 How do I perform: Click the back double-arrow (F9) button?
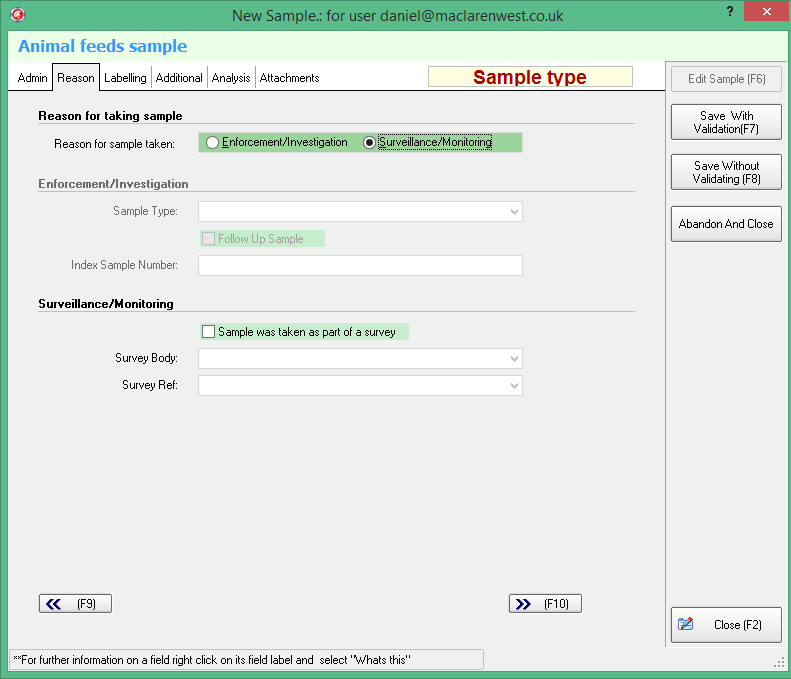click(75, 603)
